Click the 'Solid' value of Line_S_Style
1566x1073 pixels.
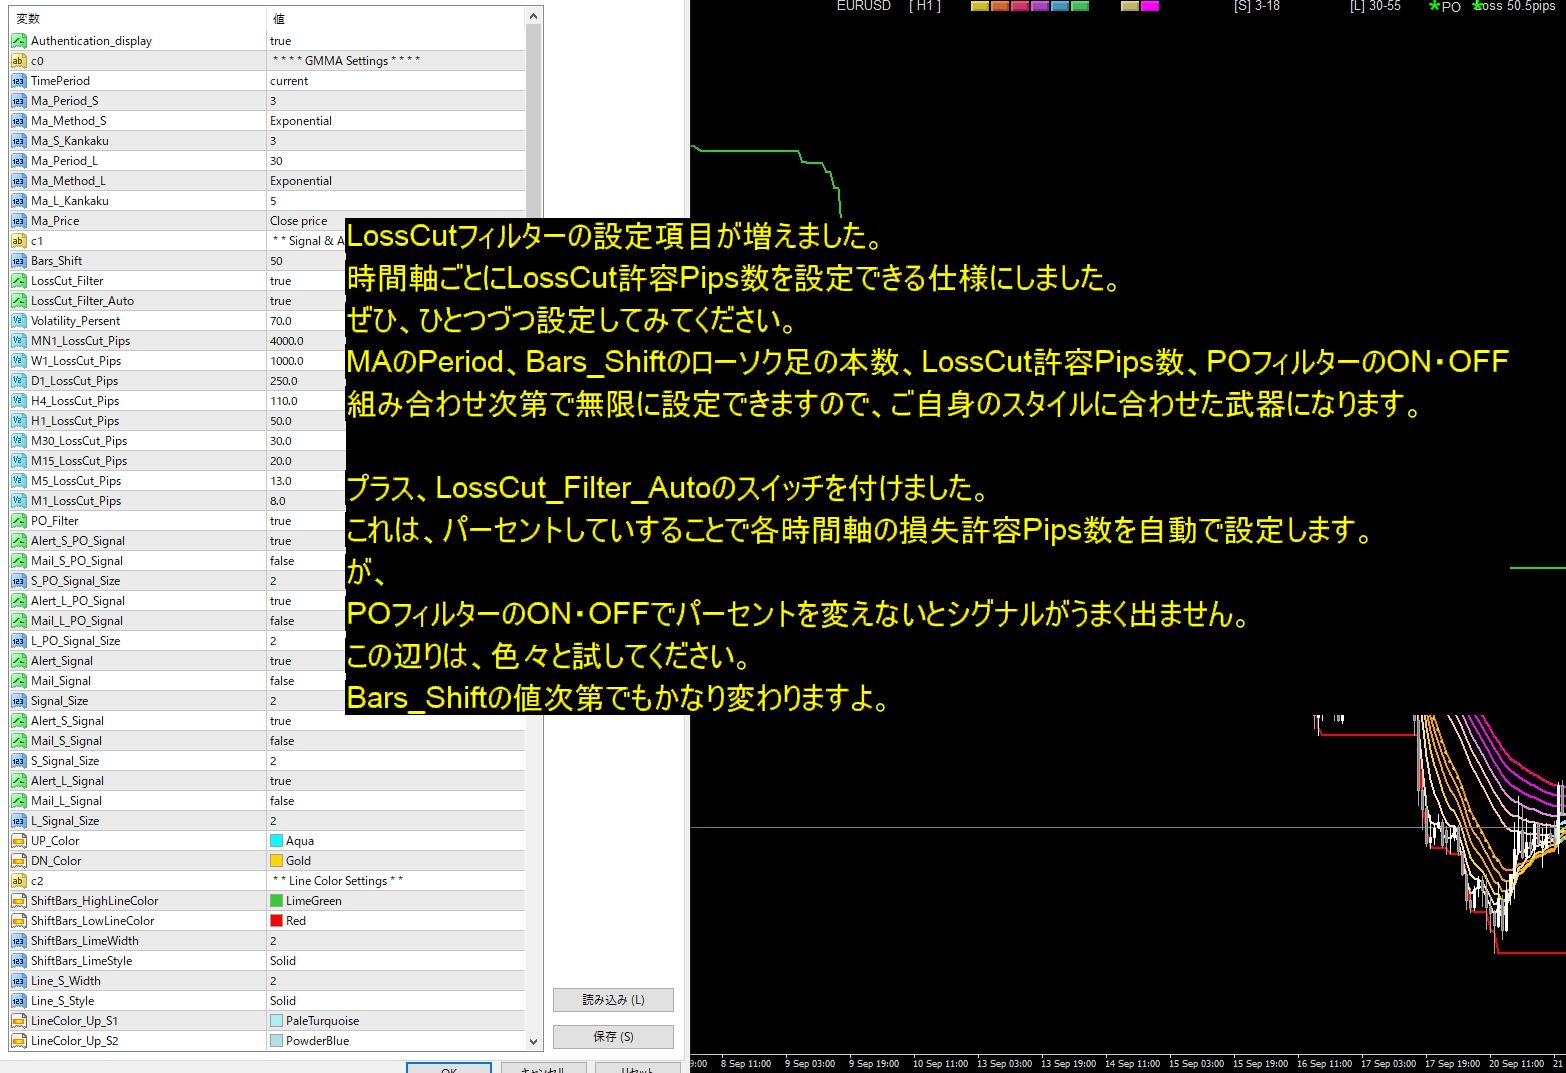click(x=283, y=1001)
